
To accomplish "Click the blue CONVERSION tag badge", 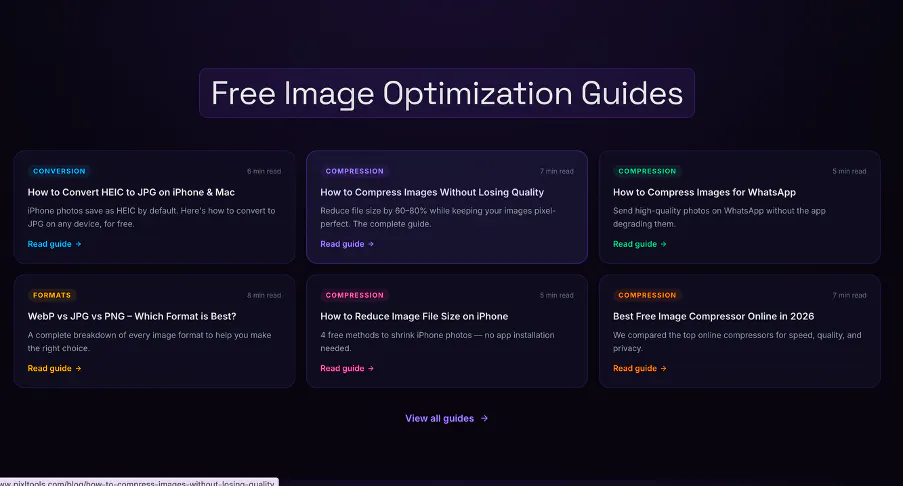I will (59, 171).
